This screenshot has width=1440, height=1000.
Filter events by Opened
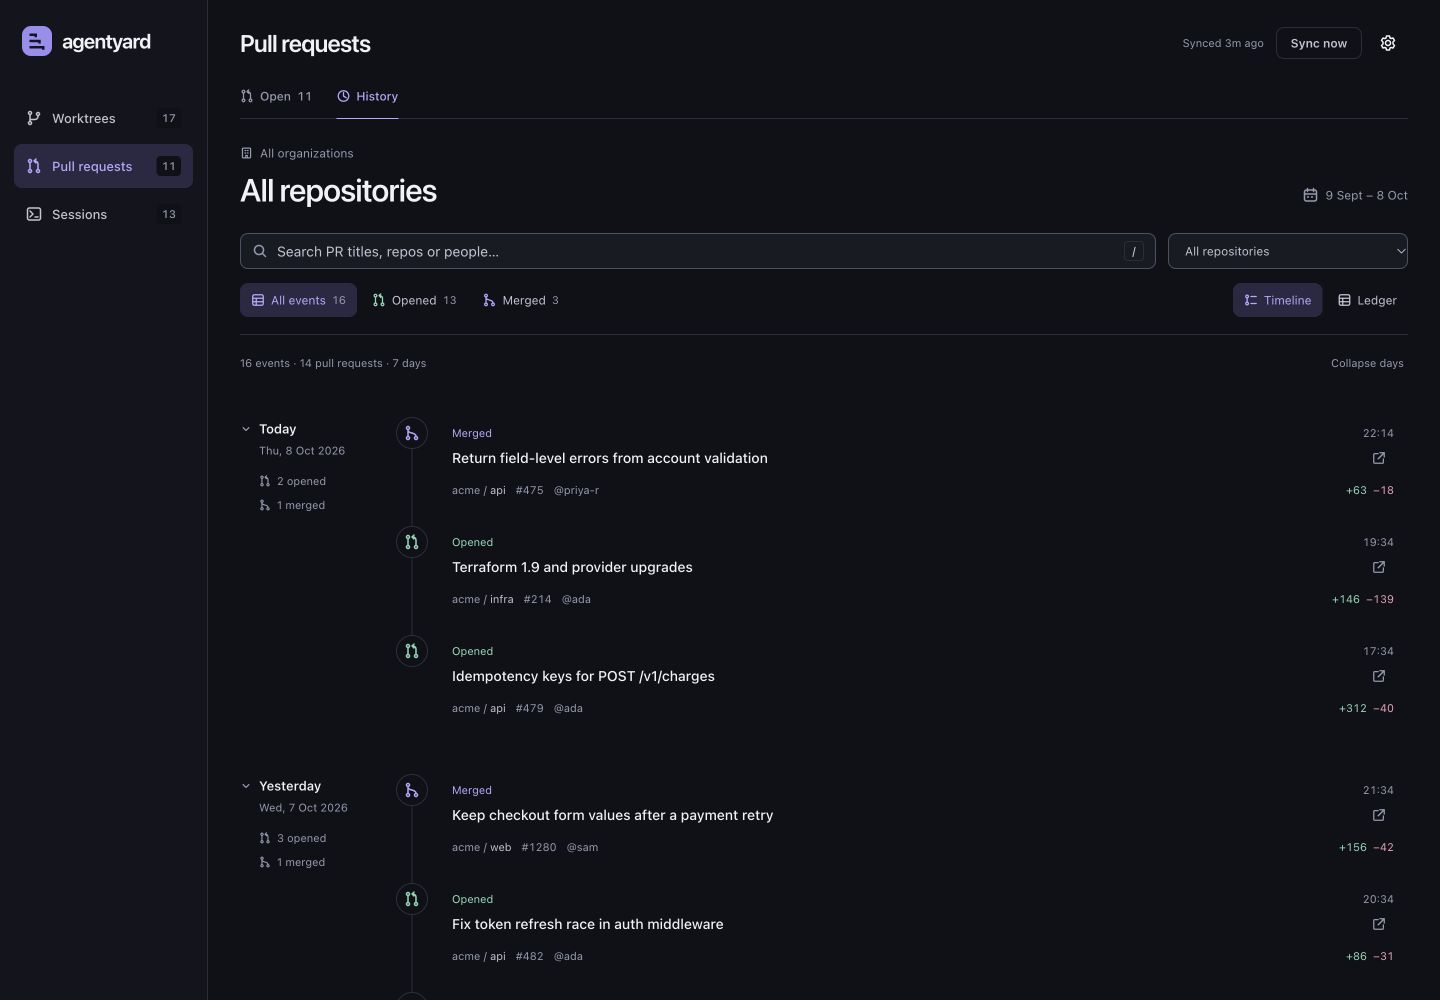[414, 300]
